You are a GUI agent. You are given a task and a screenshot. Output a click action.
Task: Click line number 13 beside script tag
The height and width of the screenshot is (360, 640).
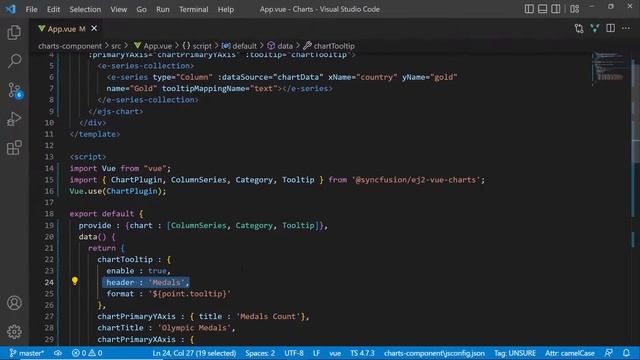(49, 157)
